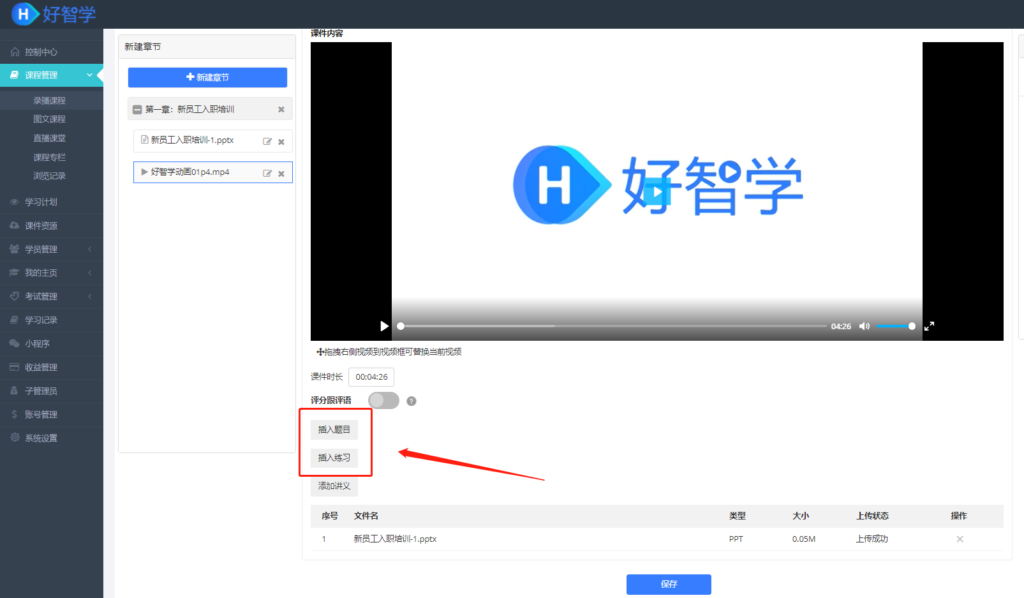Expand the 考试管理 menu arrow
This screenshot has height=598, width=1024.
pyautogui.click(x=89, y=296)
